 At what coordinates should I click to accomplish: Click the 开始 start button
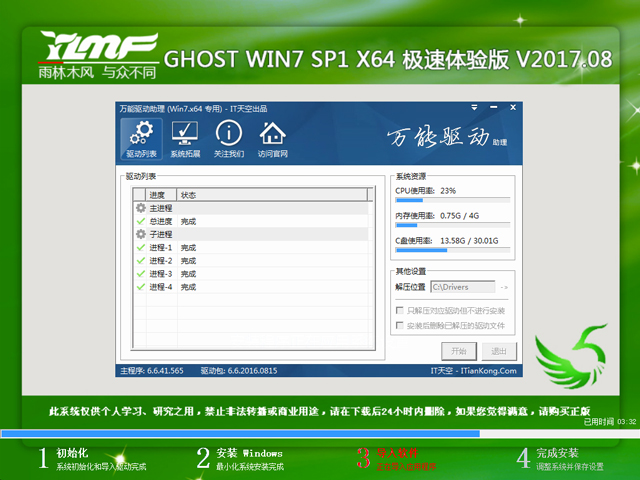point(459,351)
